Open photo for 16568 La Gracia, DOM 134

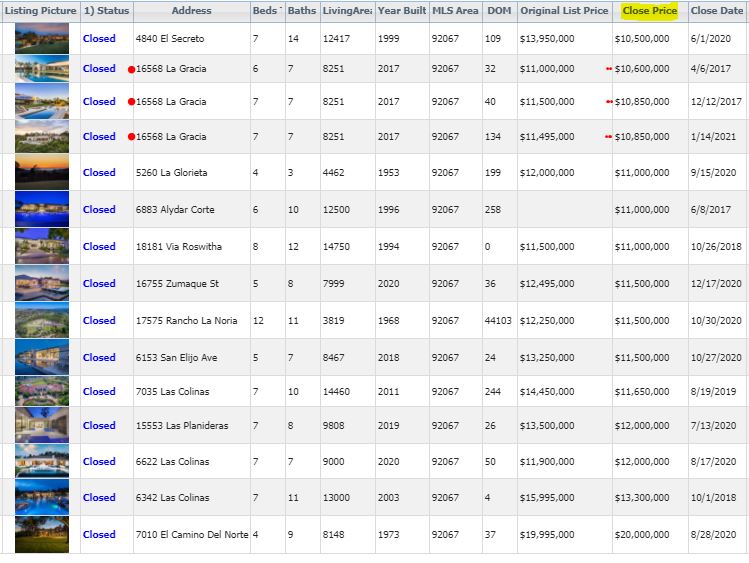point(42,136)
